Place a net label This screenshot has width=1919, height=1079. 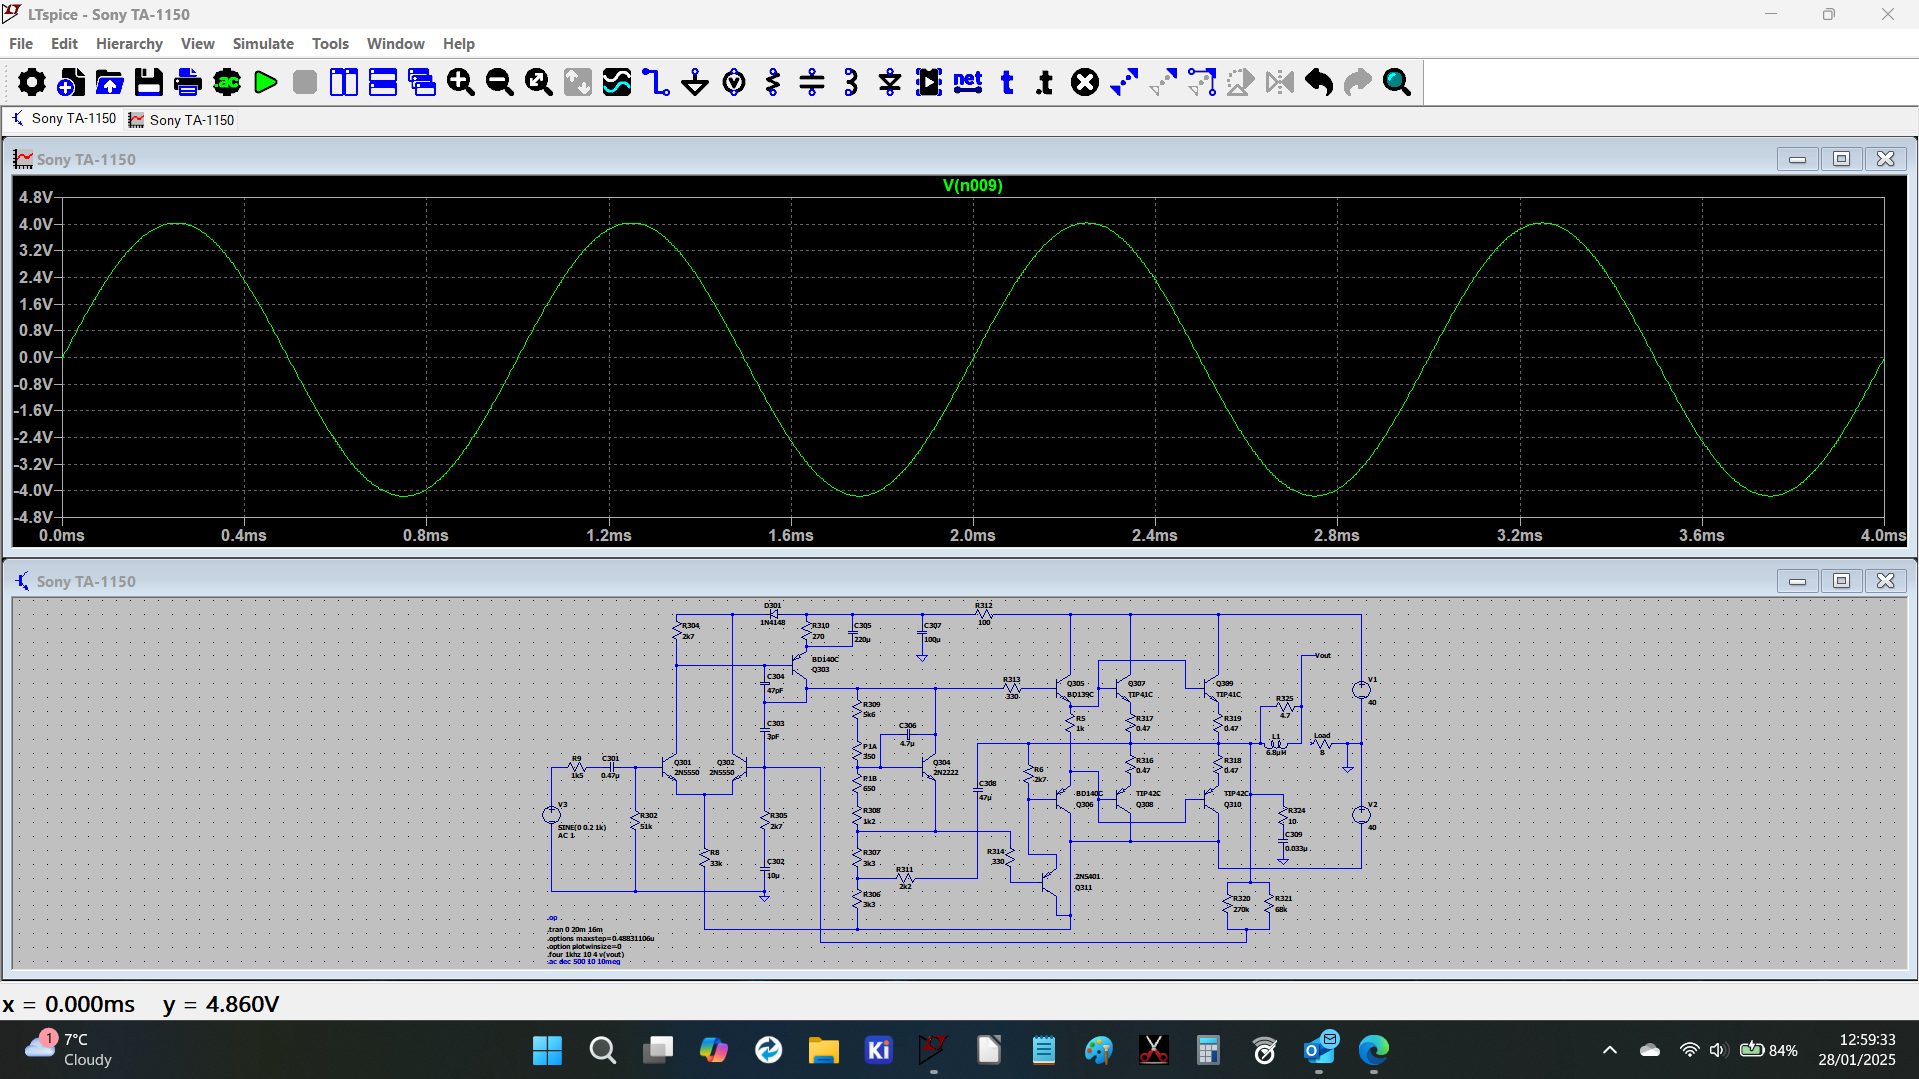click(x=968, y=82)
